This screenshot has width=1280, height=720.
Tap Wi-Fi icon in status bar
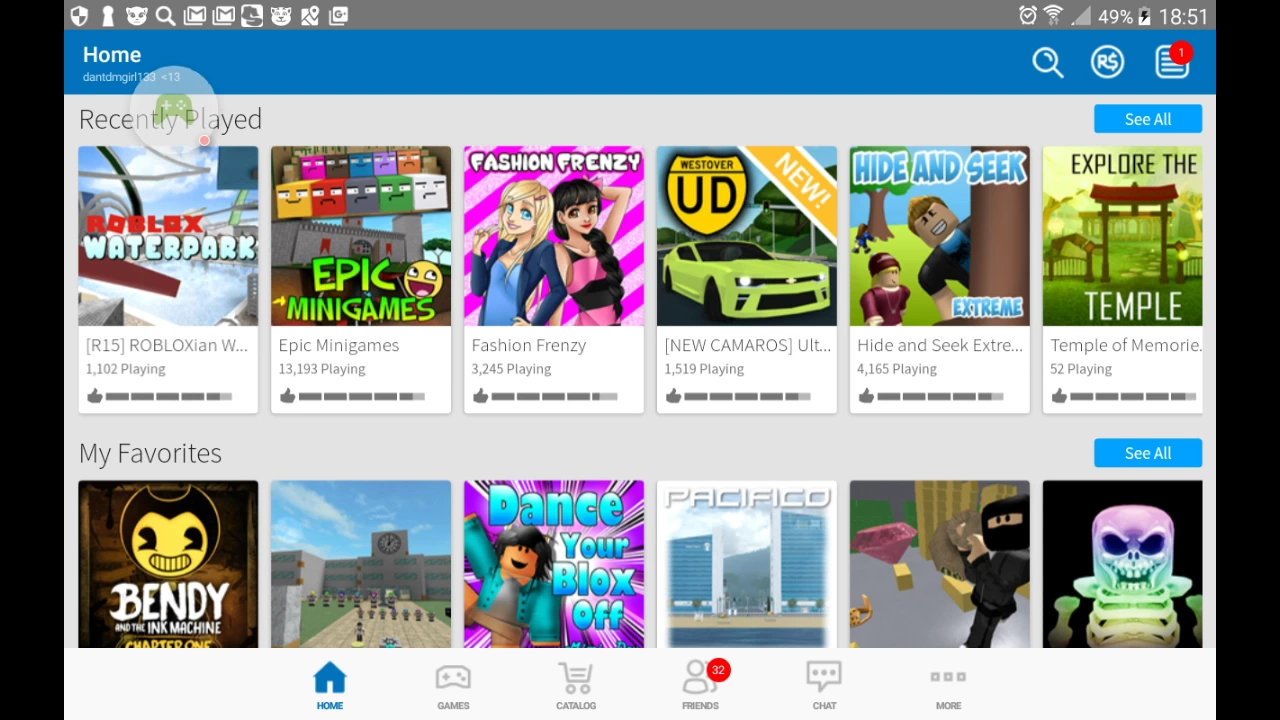click(1054, 15)
